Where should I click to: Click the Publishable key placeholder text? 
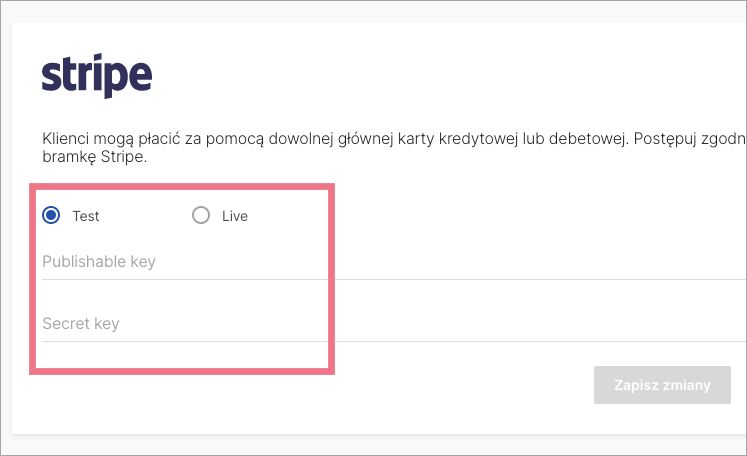click(x=99, y=262)
